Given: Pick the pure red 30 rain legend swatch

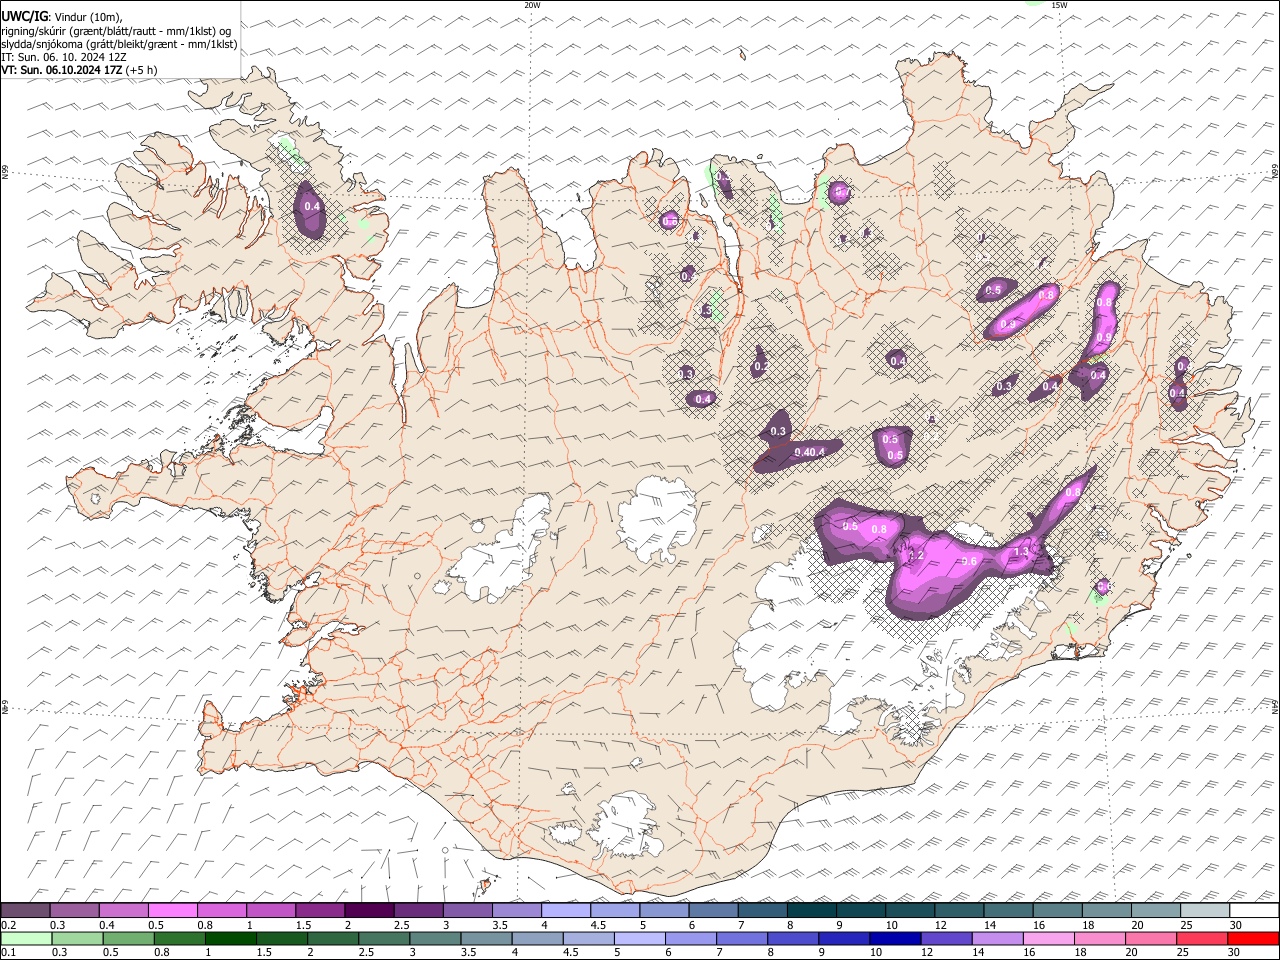Looking at the screenshot, I should click(1254, 938).
